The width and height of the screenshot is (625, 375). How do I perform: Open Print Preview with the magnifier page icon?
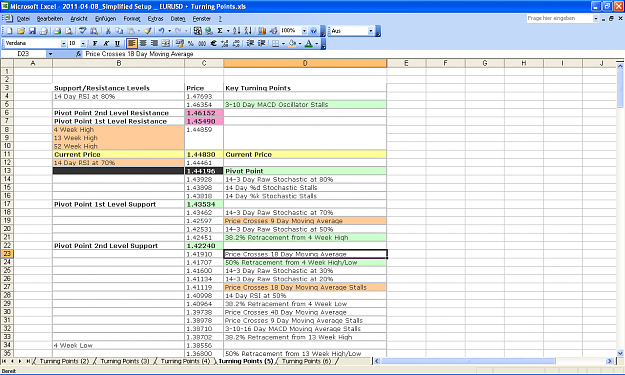tap(69, 31)
